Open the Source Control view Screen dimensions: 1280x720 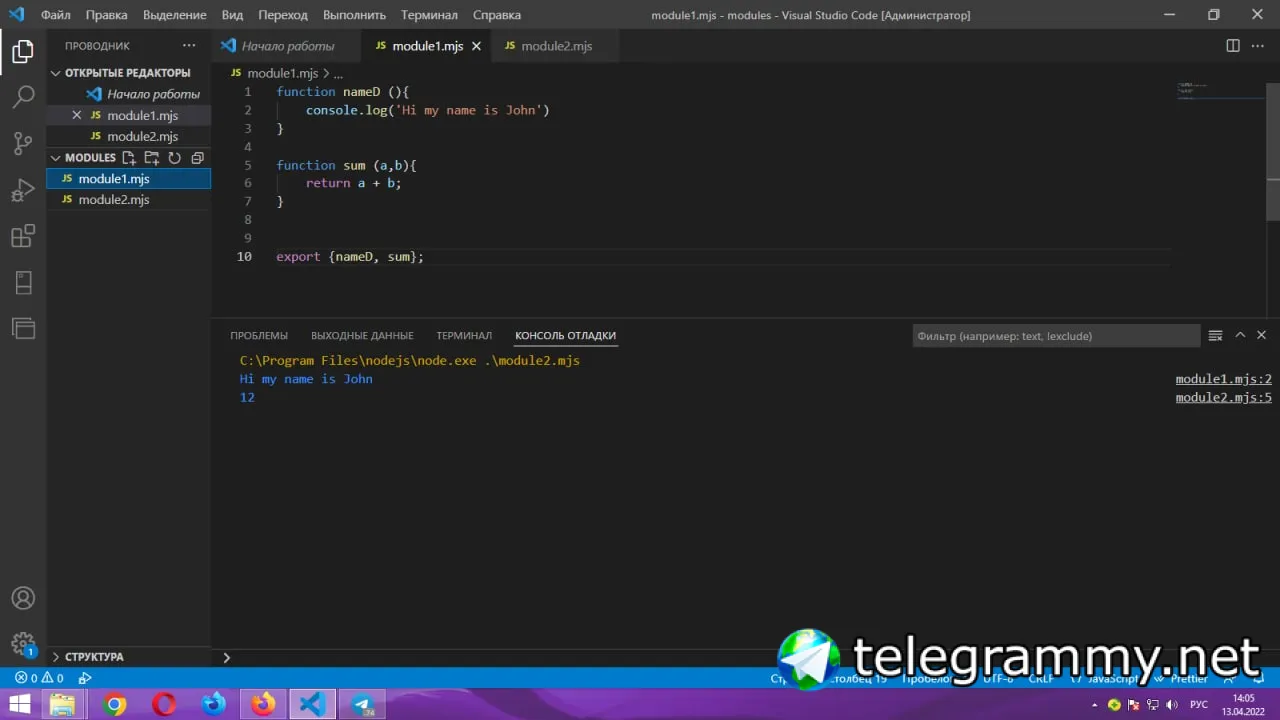click(23, 144)
